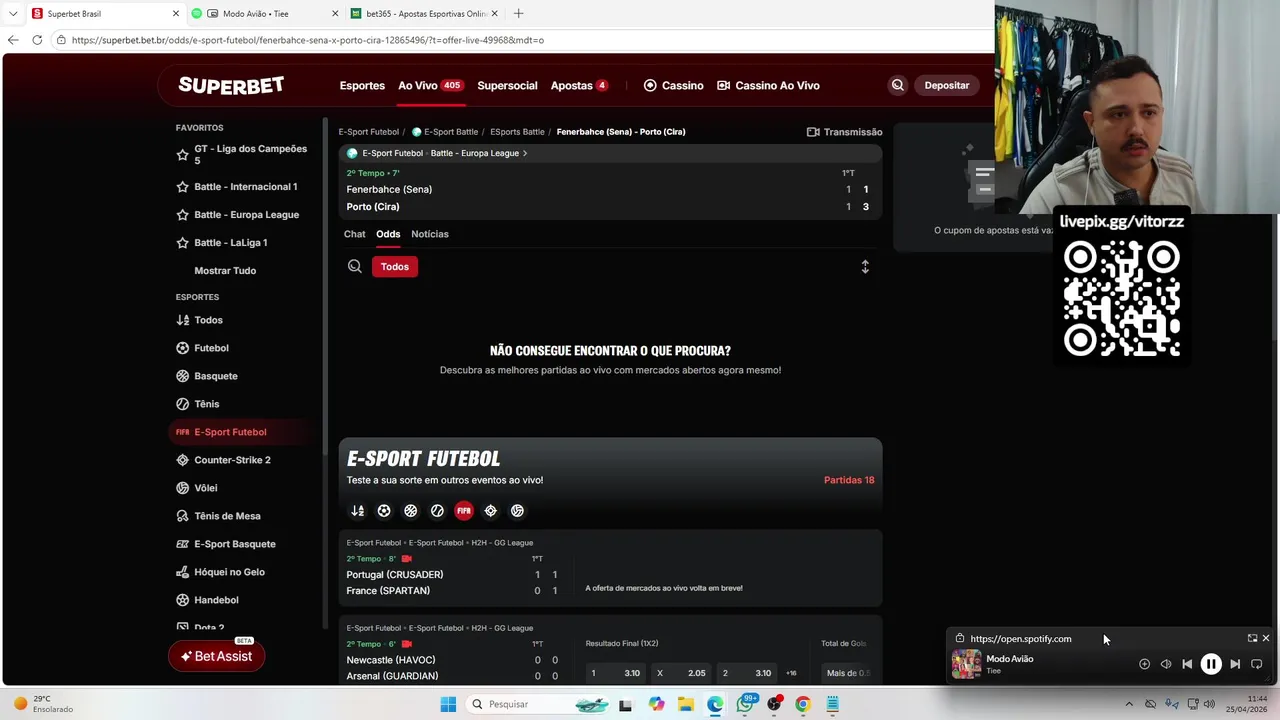This screenshot has width=1280, height=720.
Task: Switch to the bet365 browser tab
Action: 425,14
